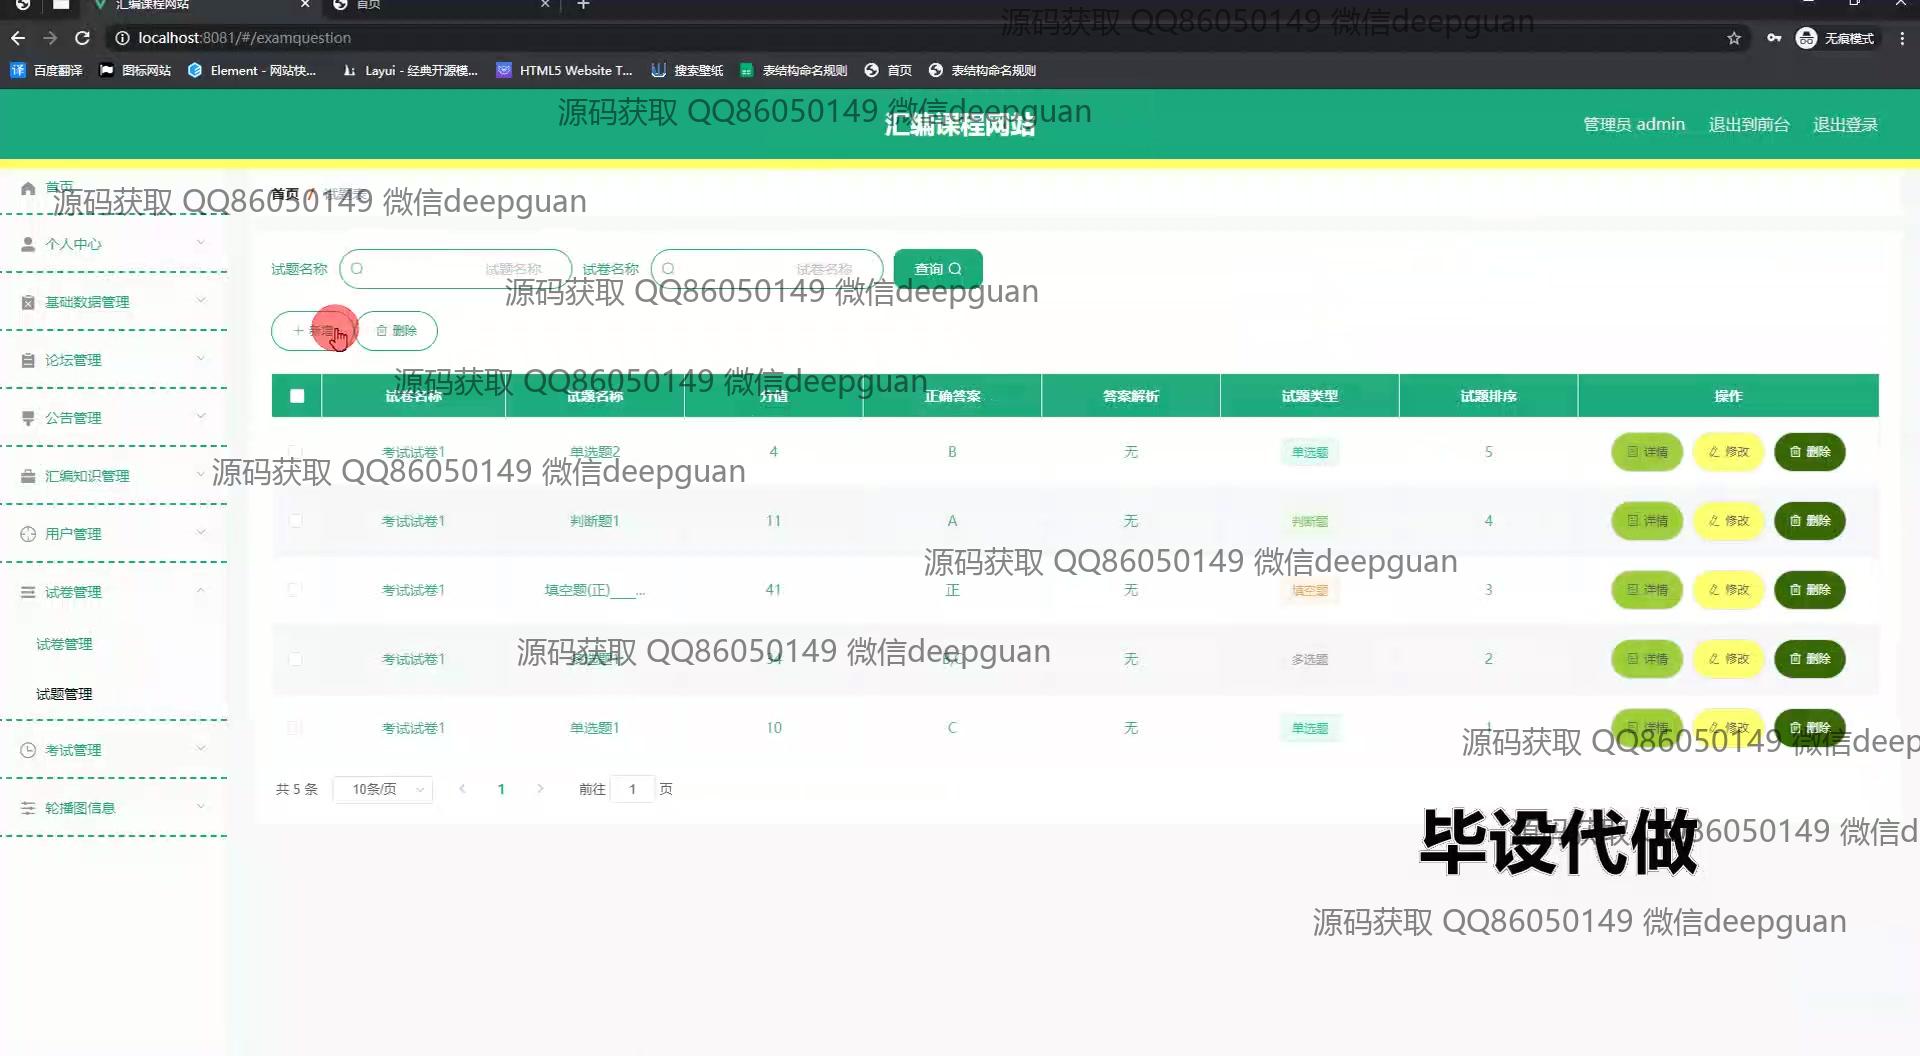Open 试卷管理 submenu item
Screen dimensions: 1920x1056
(64, 644)
